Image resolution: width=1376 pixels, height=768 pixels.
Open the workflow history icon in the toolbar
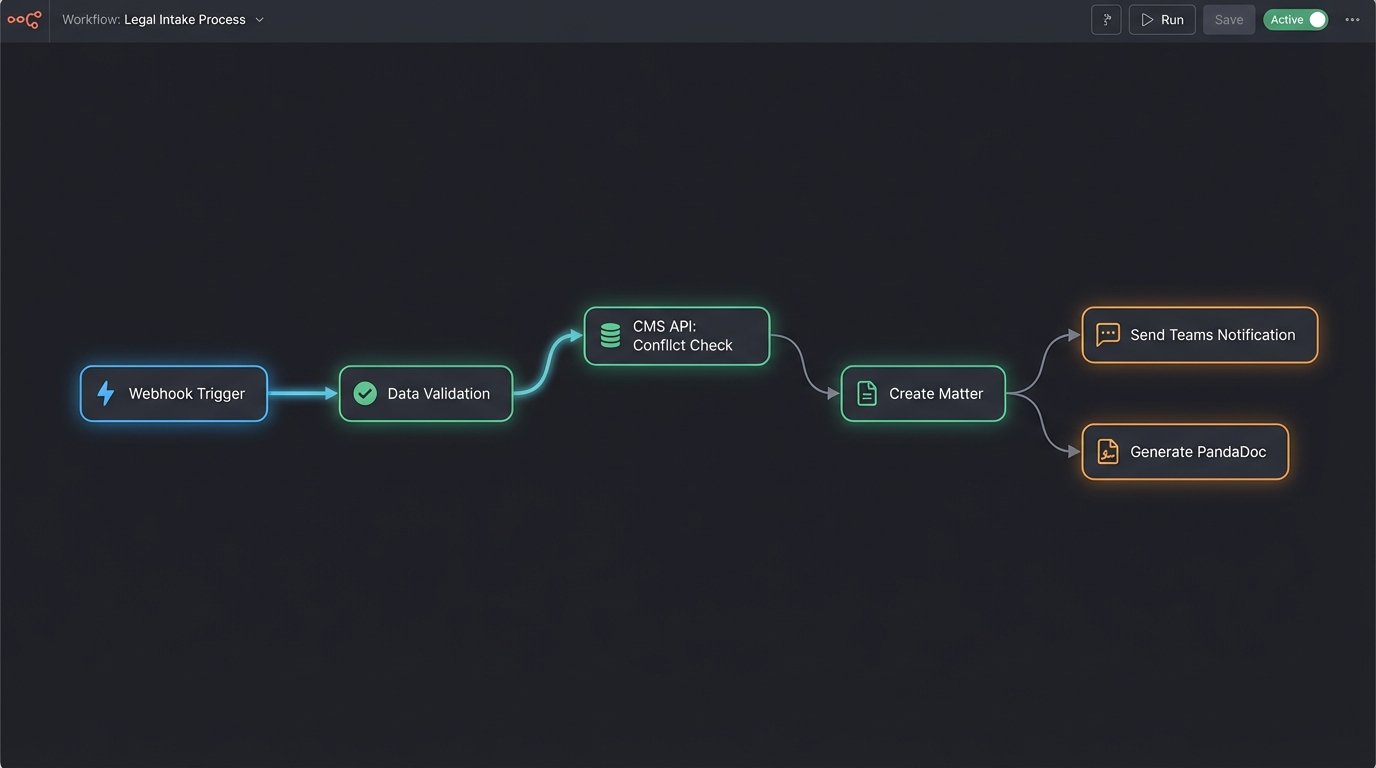[x=1106, y=19]
